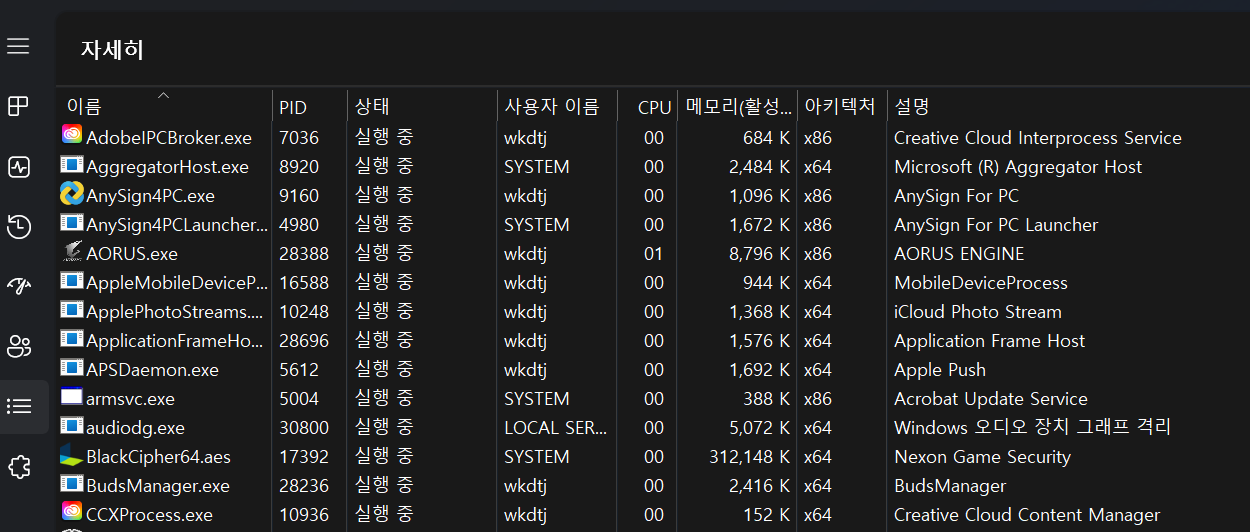Click the AdobeIPCBroker.exe Creative Cloud icon
1250x532 pixels.
point(72,135)
